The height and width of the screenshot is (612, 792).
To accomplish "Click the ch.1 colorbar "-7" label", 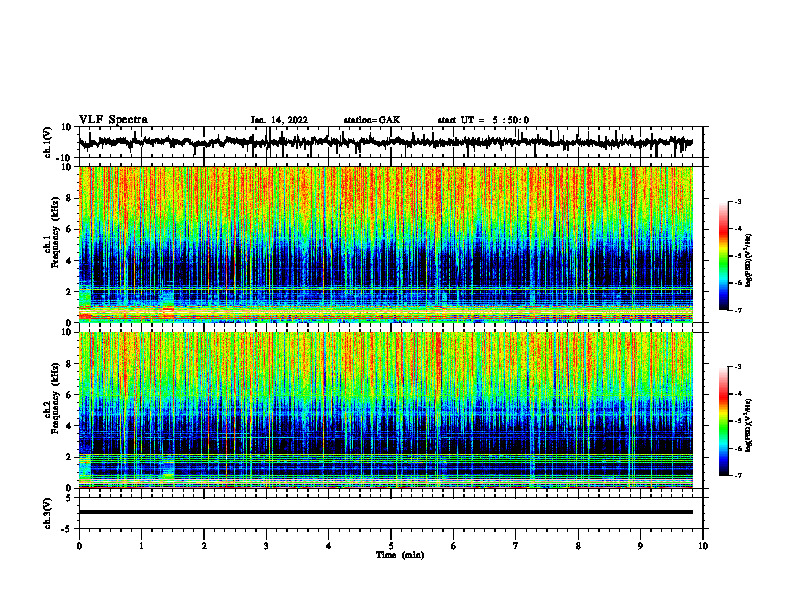I will [738, 310].
